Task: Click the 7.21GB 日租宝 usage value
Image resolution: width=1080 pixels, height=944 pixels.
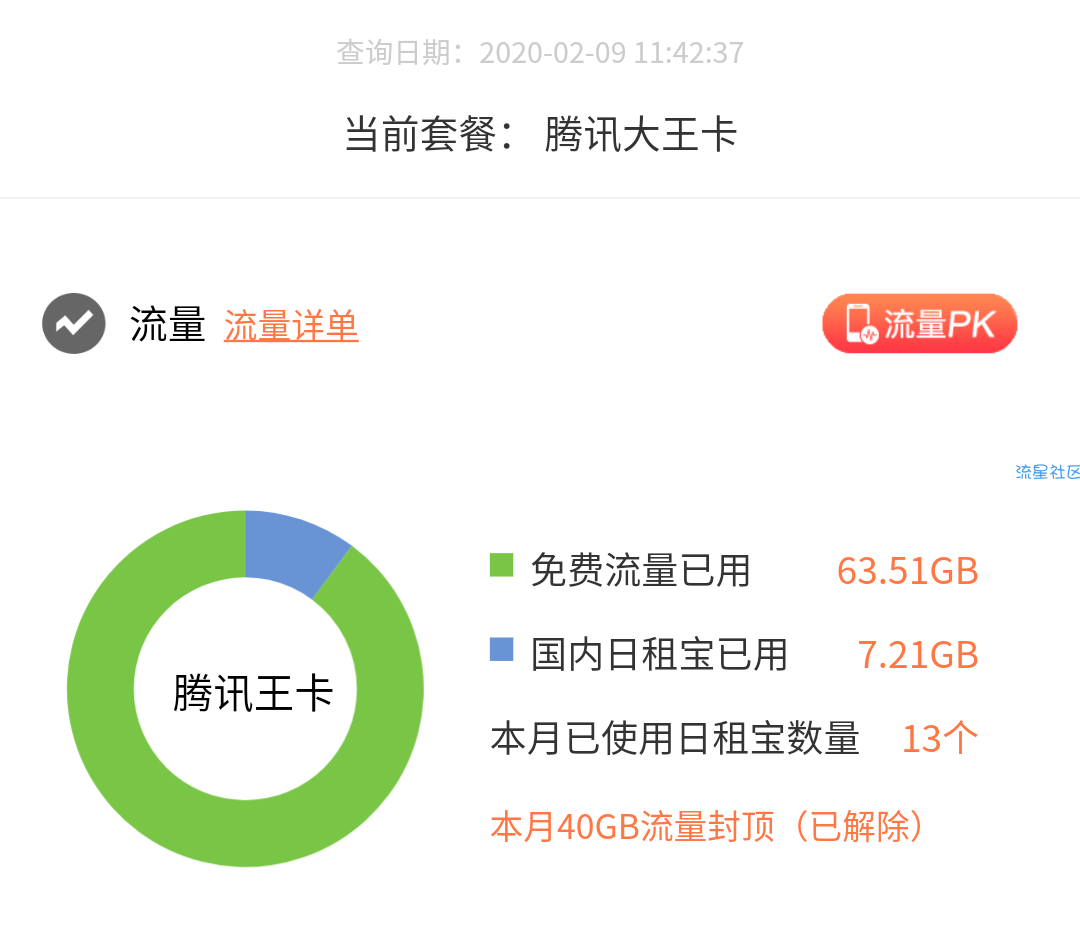Action: coord(917,655)
